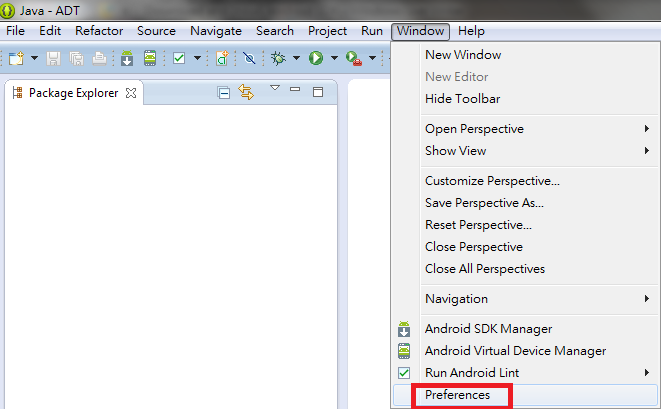Open Preferences from the Window menu

coord(525,395)
